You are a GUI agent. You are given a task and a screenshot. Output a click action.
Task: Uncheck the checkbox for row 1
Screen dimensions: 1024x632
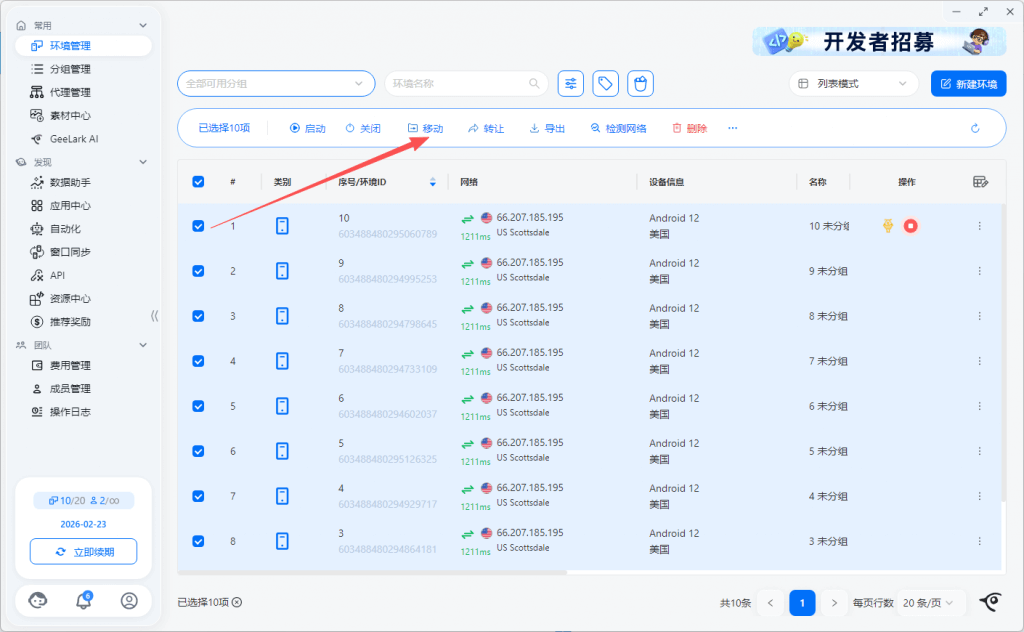click(x=198, y=226)
